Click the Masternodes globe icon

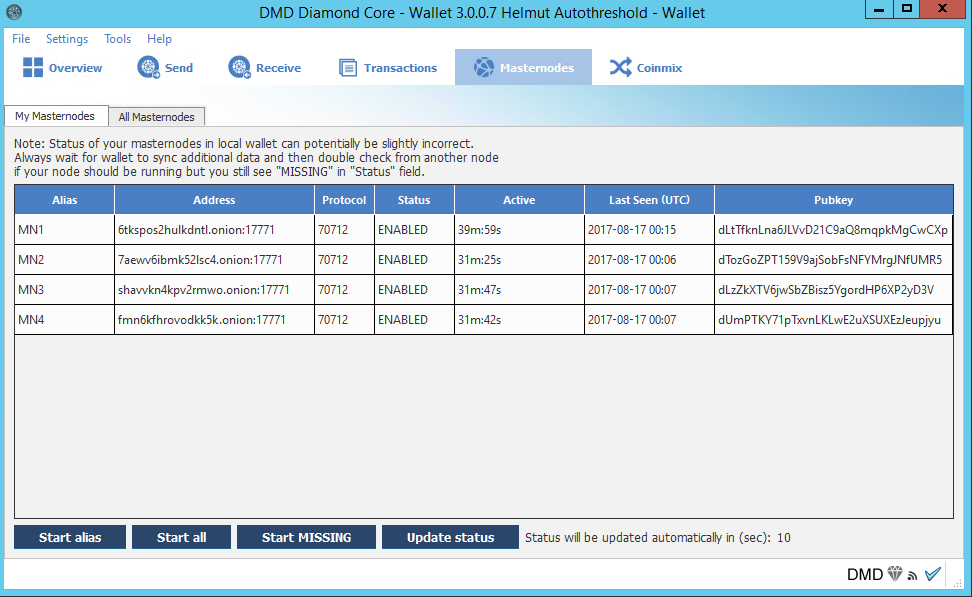484,67
